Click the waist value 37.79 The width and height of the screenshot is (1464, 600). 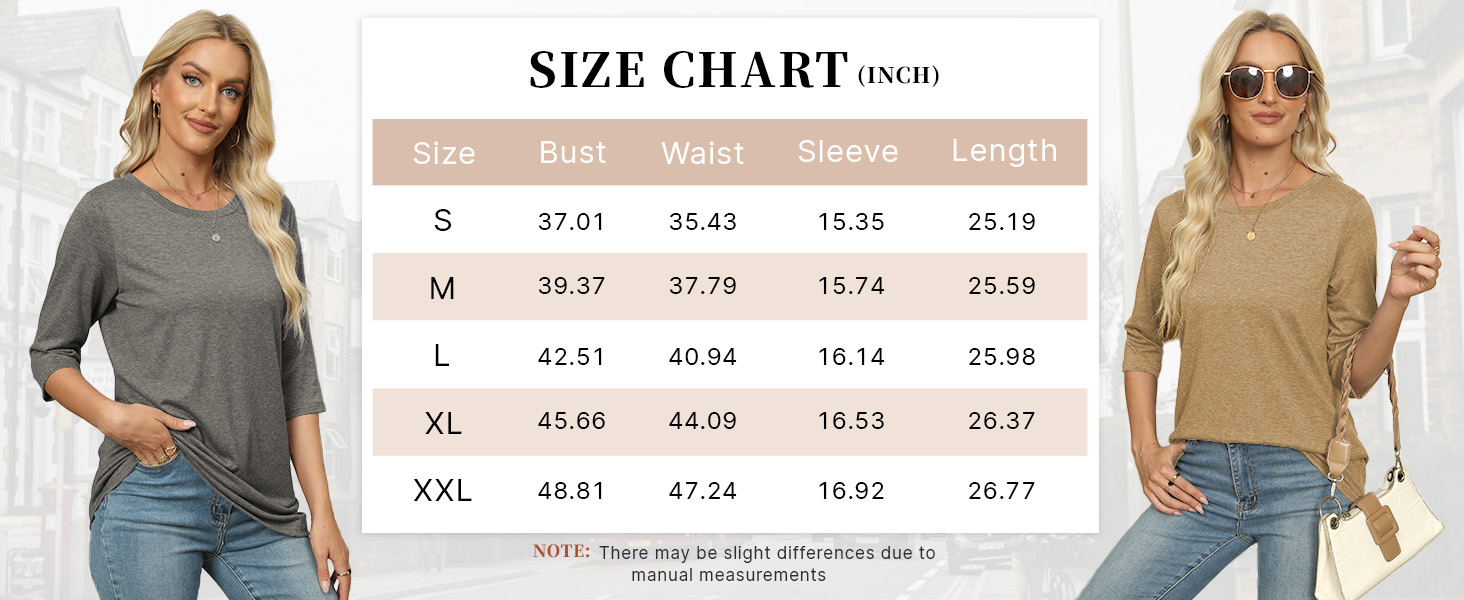pos(703,287)
